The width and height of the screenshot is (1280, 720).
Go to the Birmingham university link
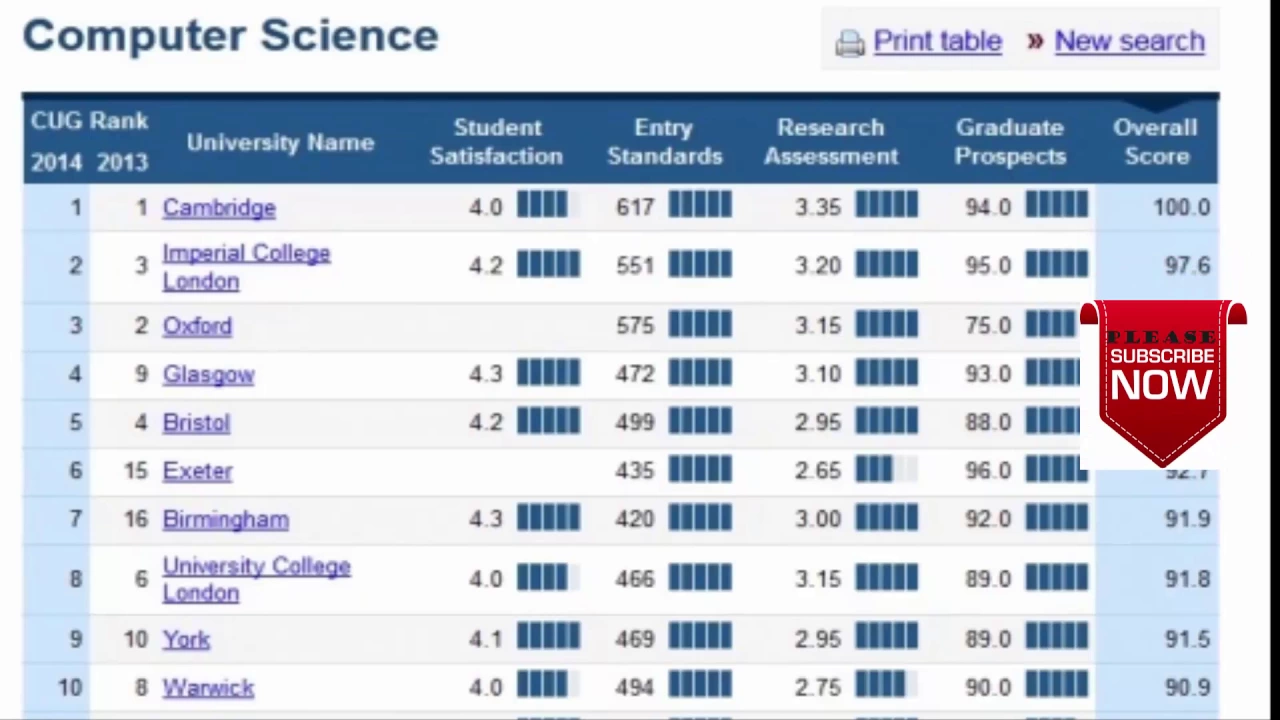tap(225, 519)
